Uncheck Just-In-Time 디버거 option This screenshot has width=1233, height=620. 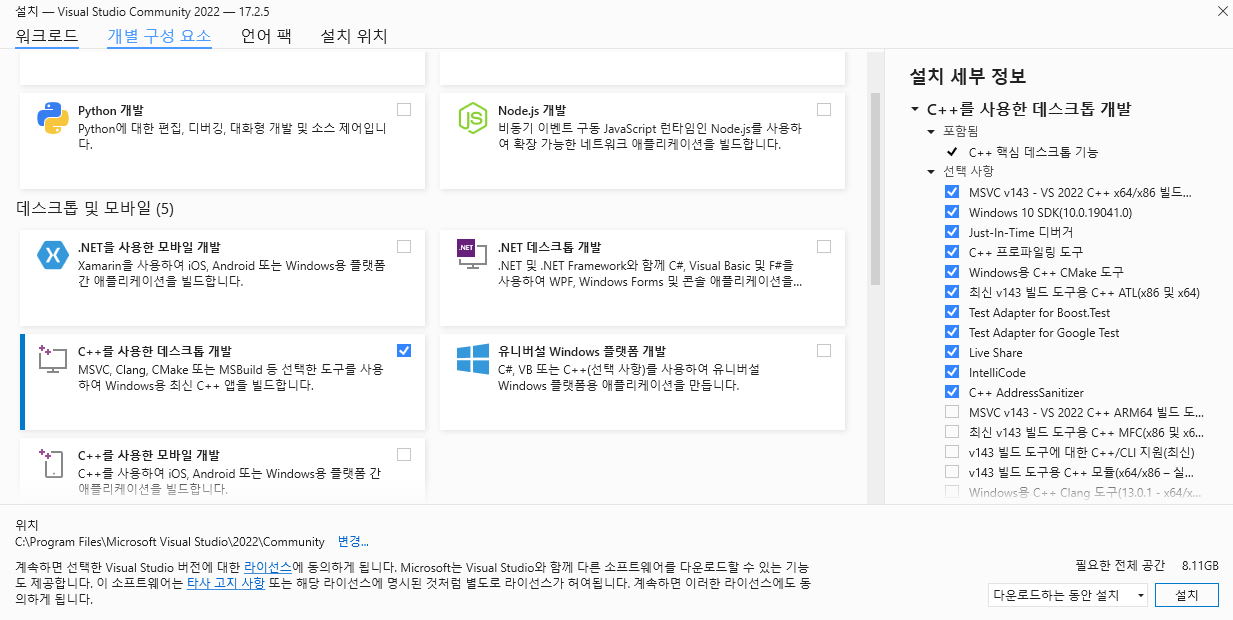952,232
